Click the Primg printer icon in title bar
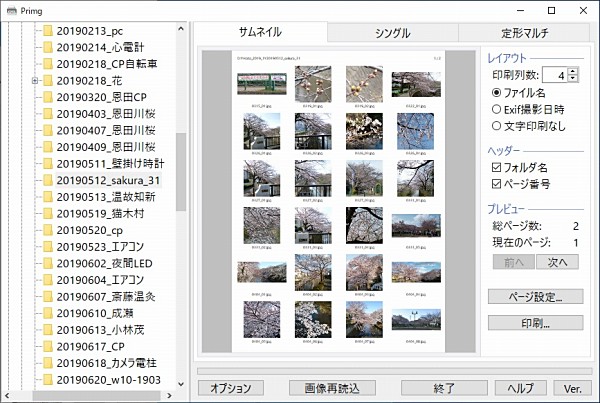Image resolution: width=600 pixels, height=403 pixels. click(x=12, y=10)
